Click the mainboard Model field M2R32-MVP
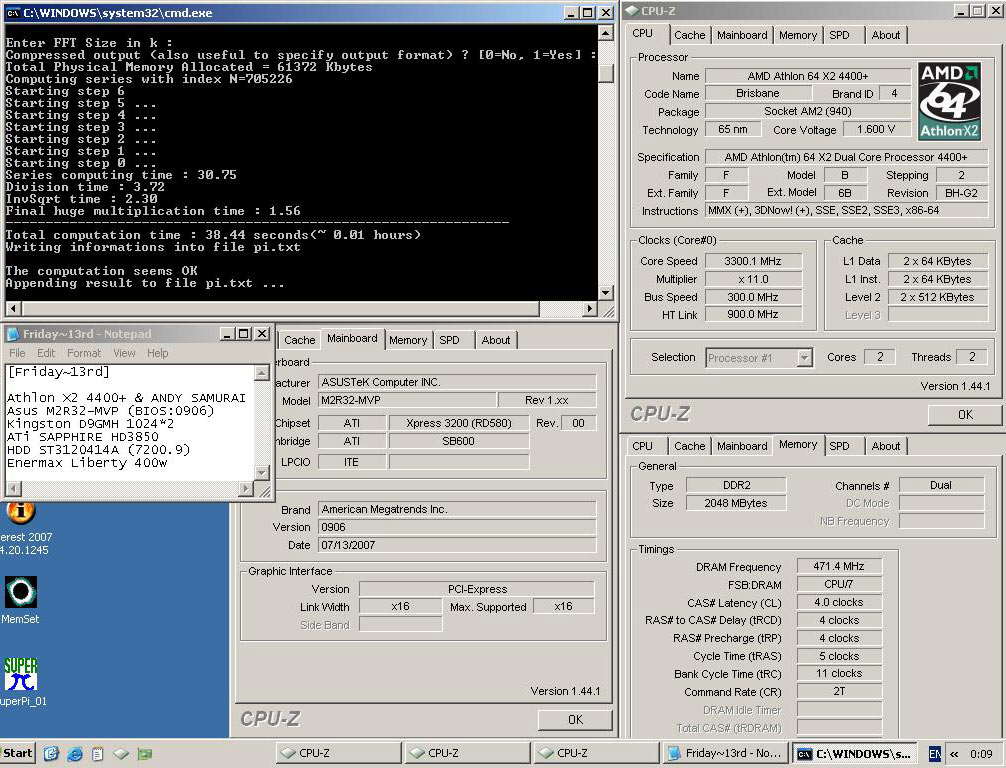1006x768 pixels. 407,400
